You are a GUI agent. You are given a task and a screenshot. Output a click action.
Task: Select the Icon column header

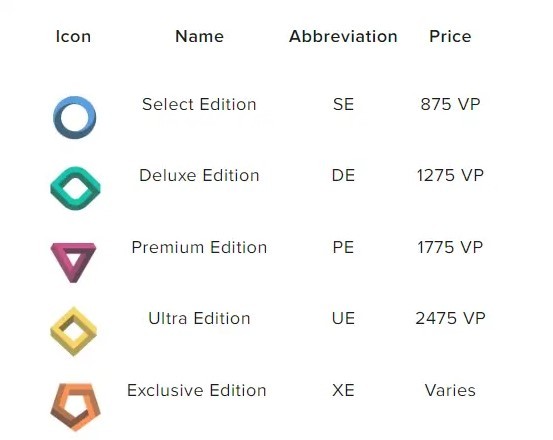pyautogui.click(x=73, y=36)
